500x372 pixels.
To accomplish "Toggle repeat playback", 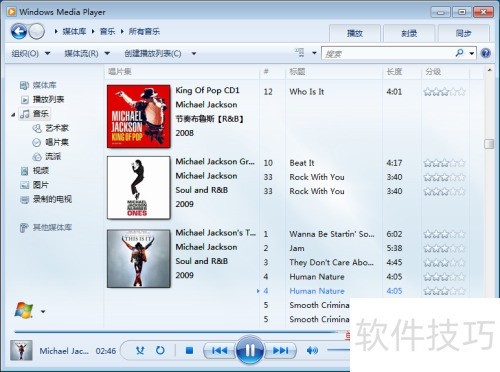I will [x=160, y=350].
